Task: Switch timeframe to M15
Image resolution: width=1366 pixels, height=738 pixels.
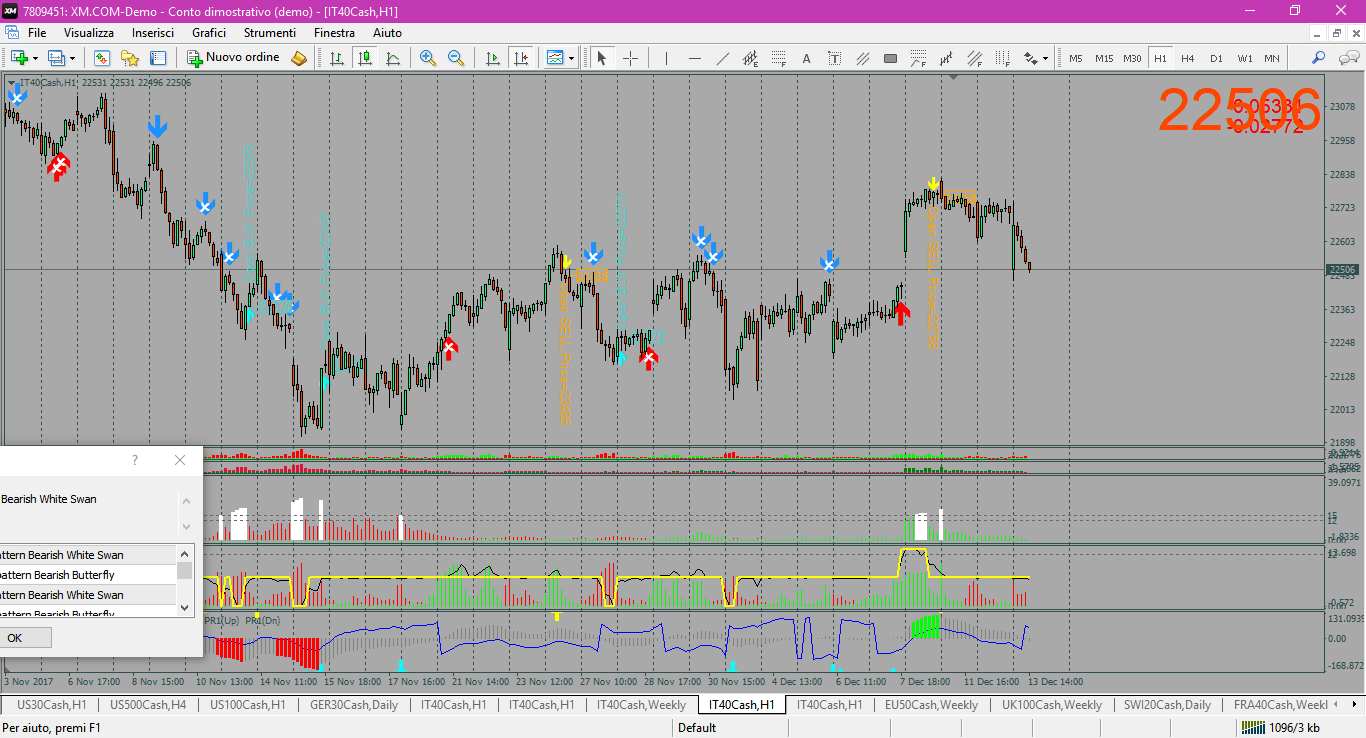Action: pyautogui.click(x=1104, y=58)
